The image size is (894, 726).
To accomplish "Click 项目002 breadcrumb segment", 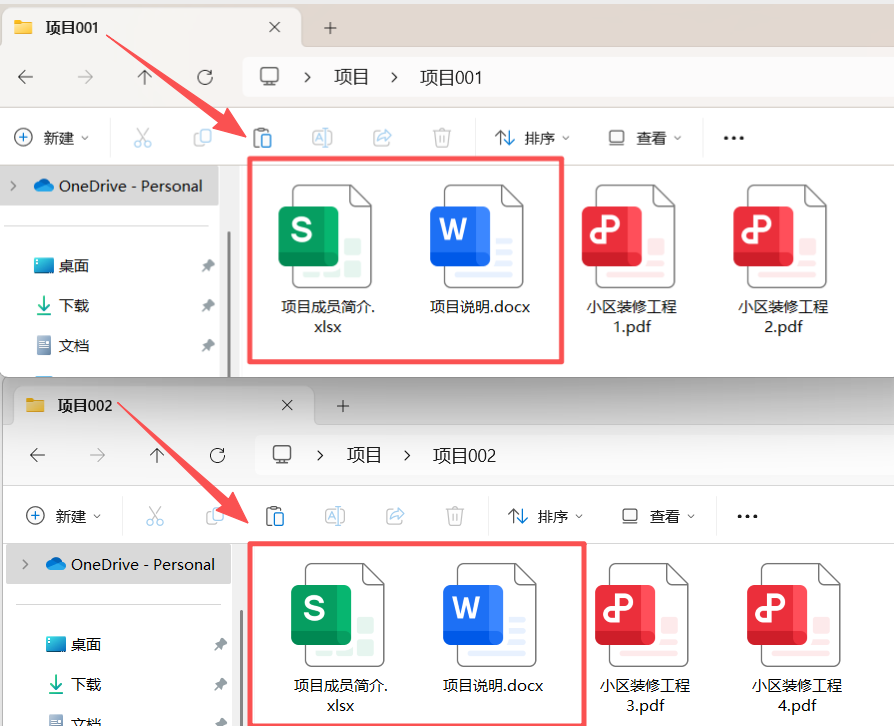I will pyautogui.click(x=464, y=456).
